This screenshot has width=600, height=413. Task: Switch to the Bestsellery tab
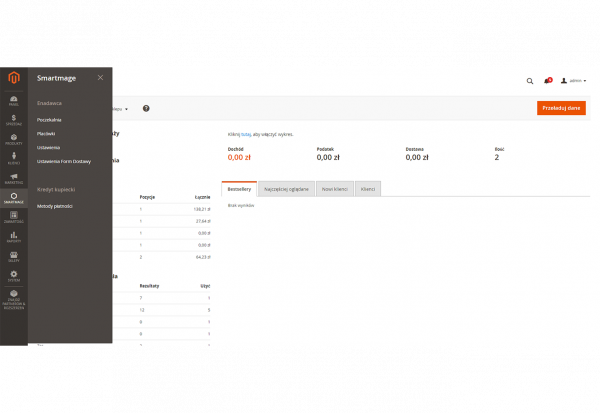[x=239, y=189]
